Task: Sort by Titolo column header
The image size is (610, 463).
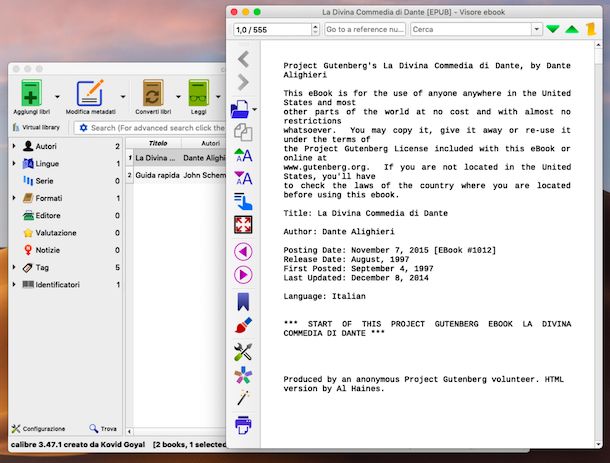Action: [x=158, y=143]
